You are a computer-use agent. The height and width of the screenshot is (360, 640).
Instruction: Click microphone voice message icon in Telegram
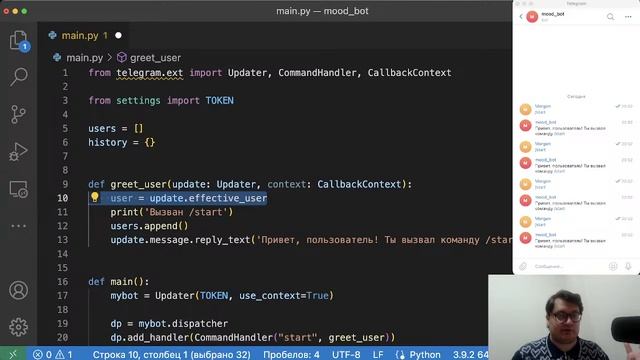pos(628,267)
